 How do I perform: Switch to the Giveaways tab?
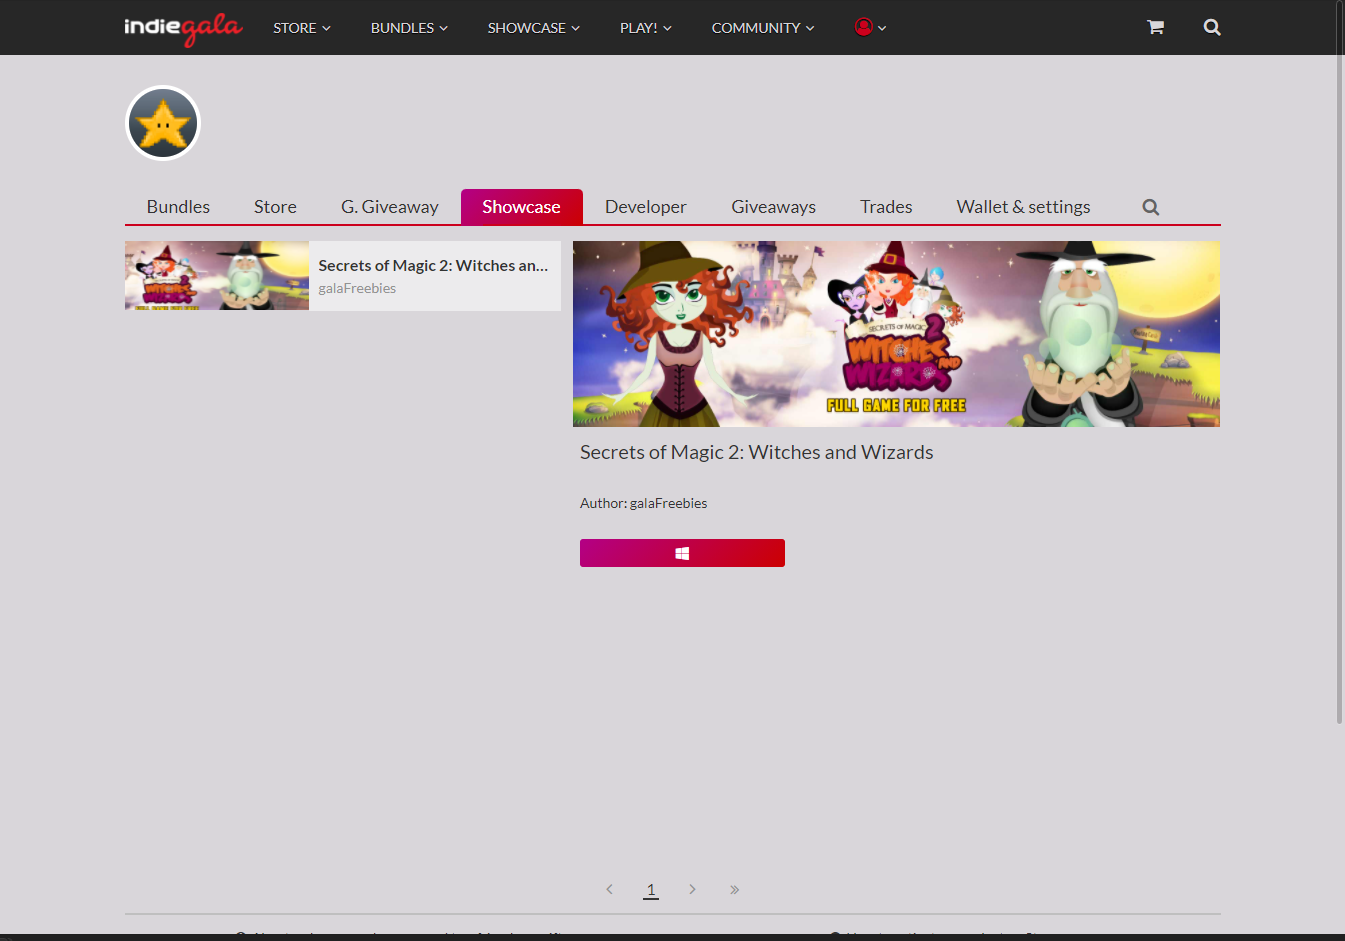pyautogui.click(x=773, y=207)
